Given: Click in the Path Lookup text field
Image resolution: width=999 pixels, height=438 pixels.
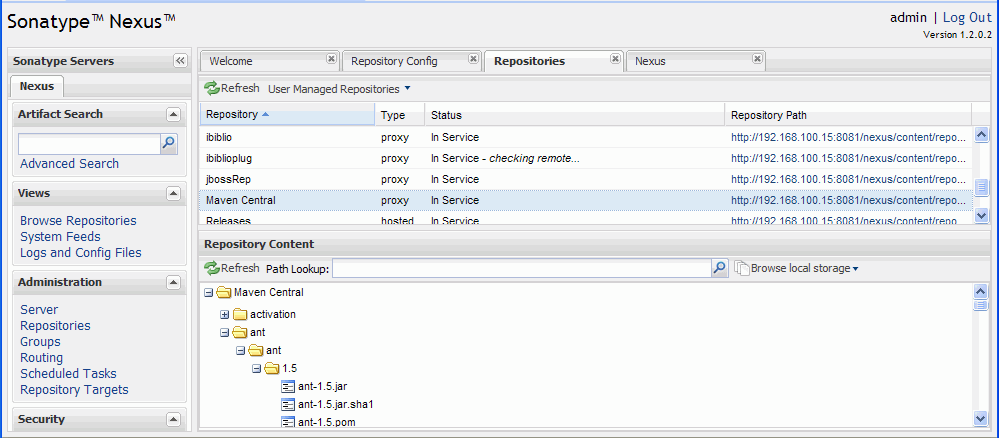Looking at the screenshot, I should point(520,268).
